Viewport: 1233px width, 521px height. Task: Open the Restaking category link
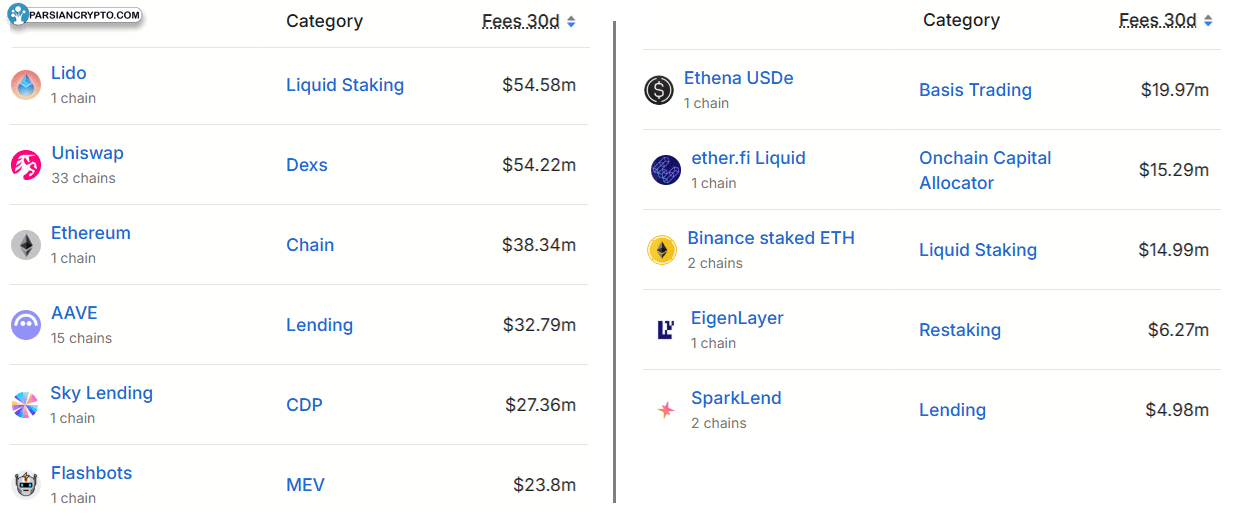tap(960, 330)
